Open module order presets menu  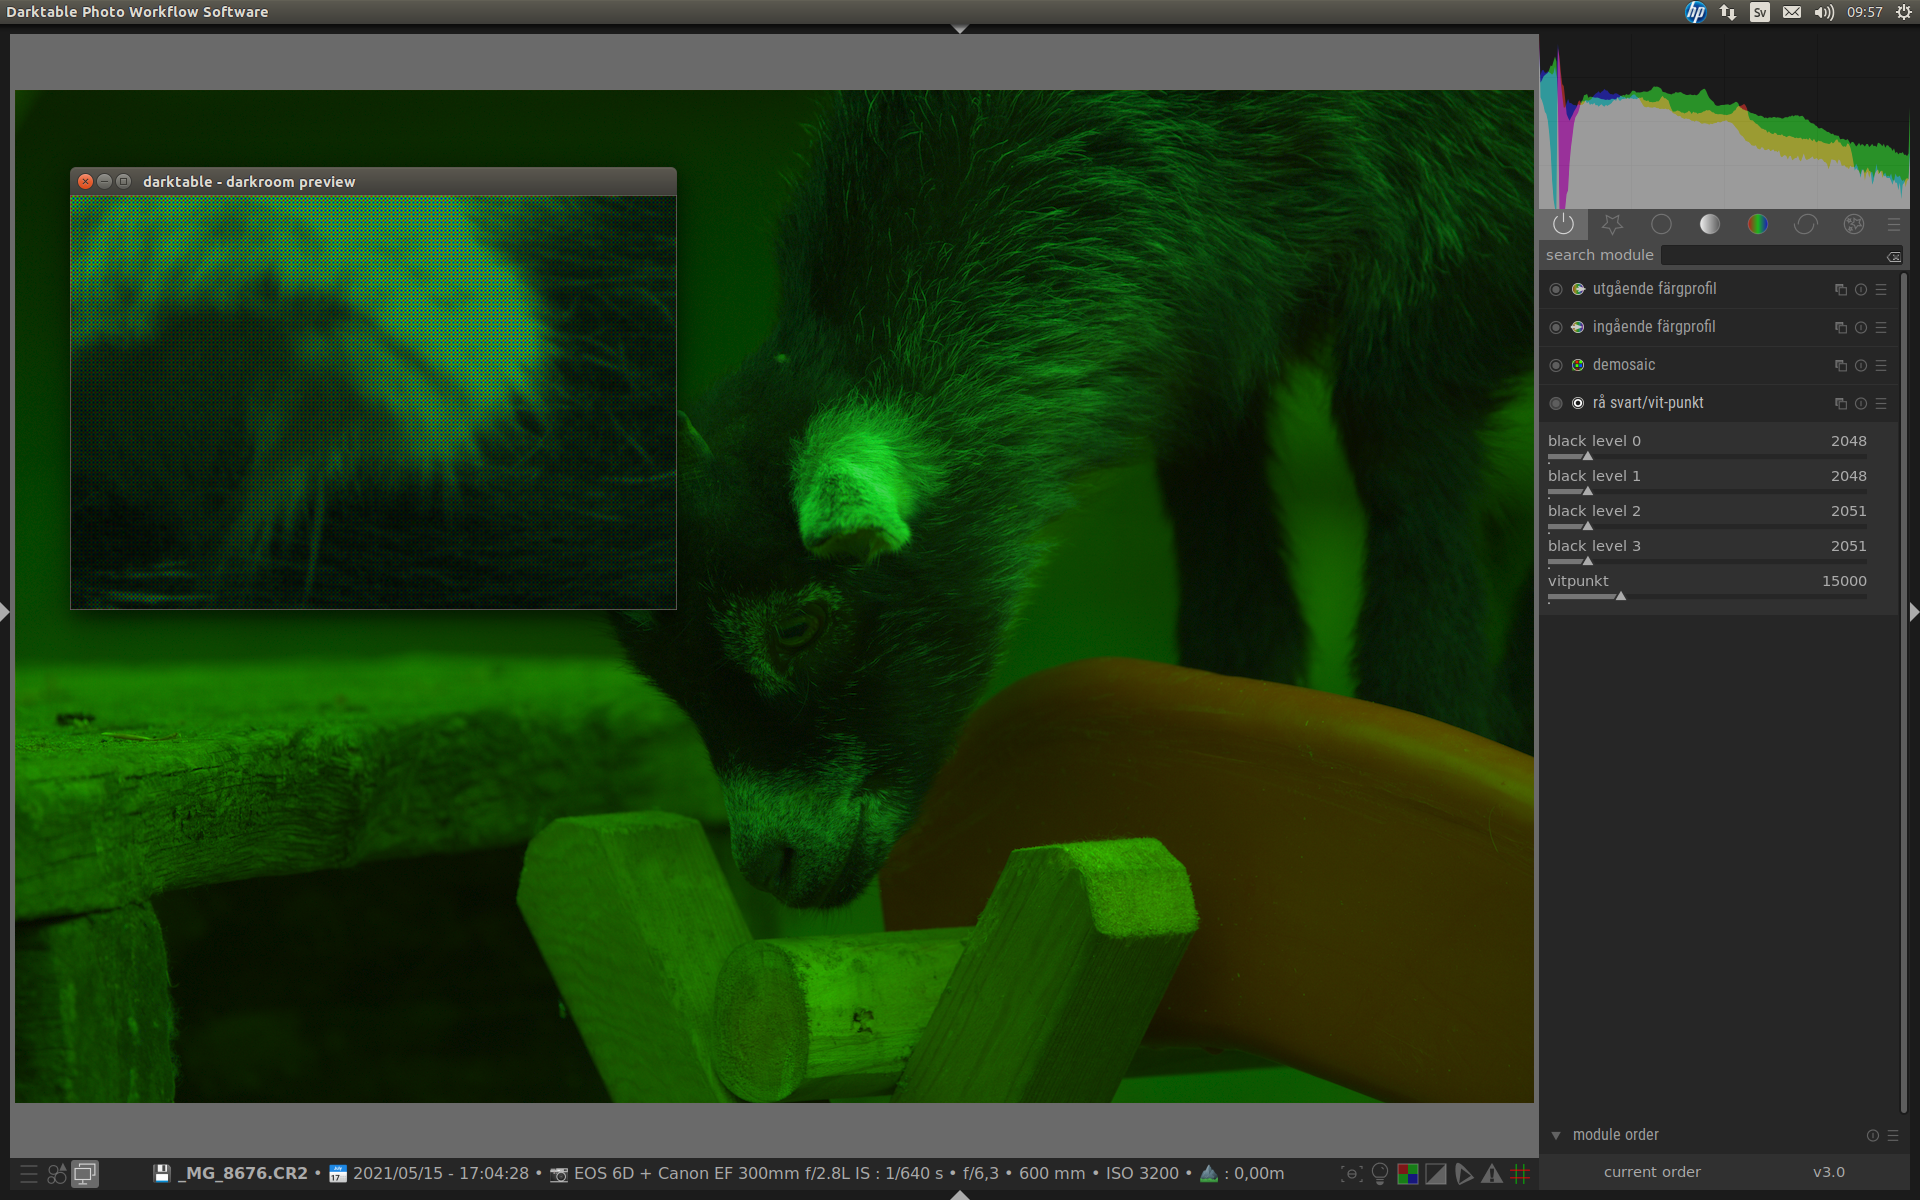[x=1893, y=1135]
